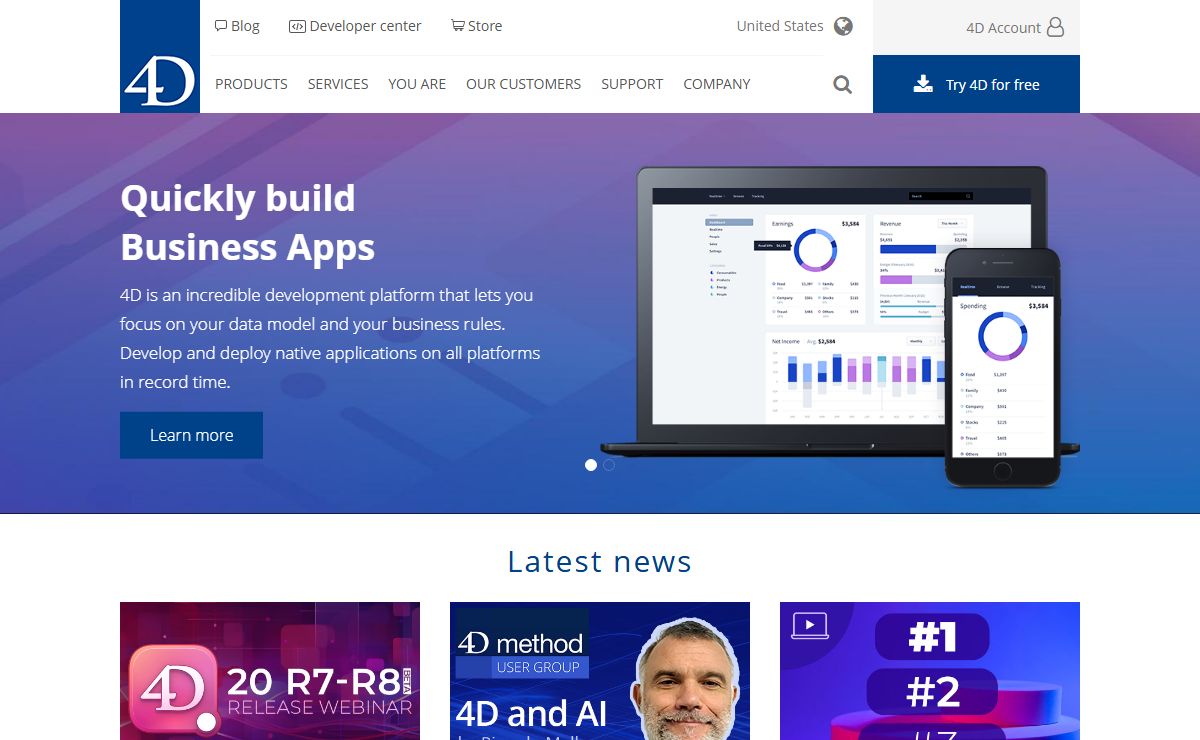
Task: Click the Developer center code icon
Action: (297, 26)
